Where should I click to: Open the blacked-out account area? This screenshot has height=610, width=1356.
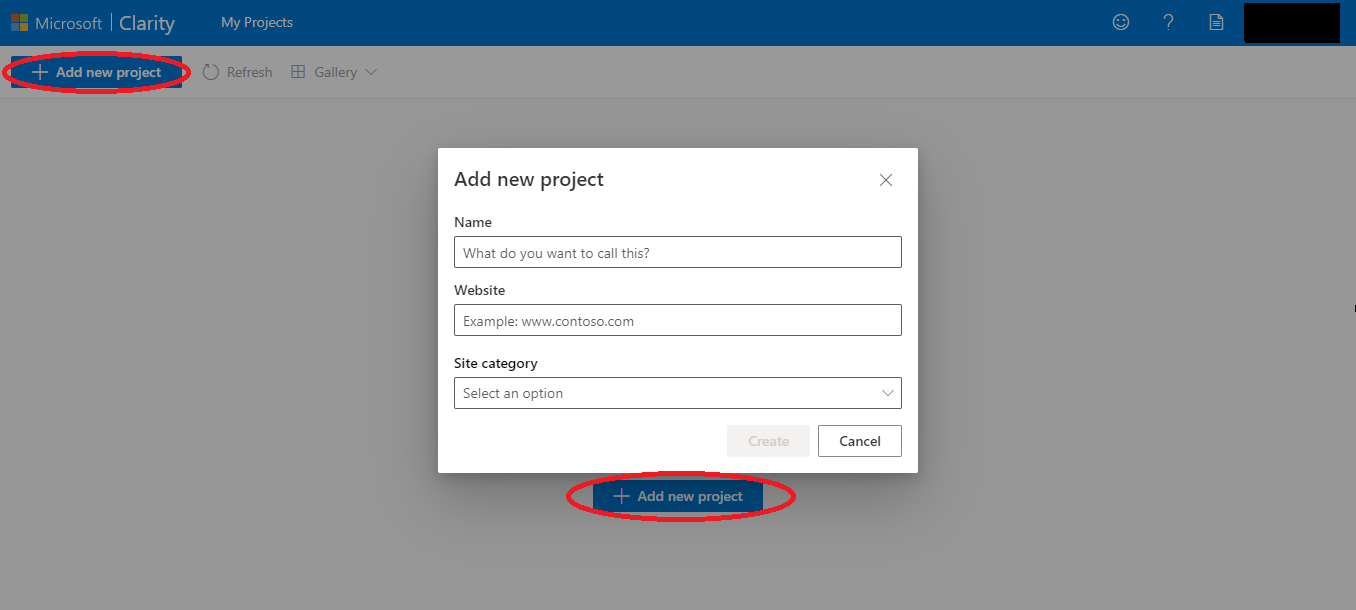1292,23
